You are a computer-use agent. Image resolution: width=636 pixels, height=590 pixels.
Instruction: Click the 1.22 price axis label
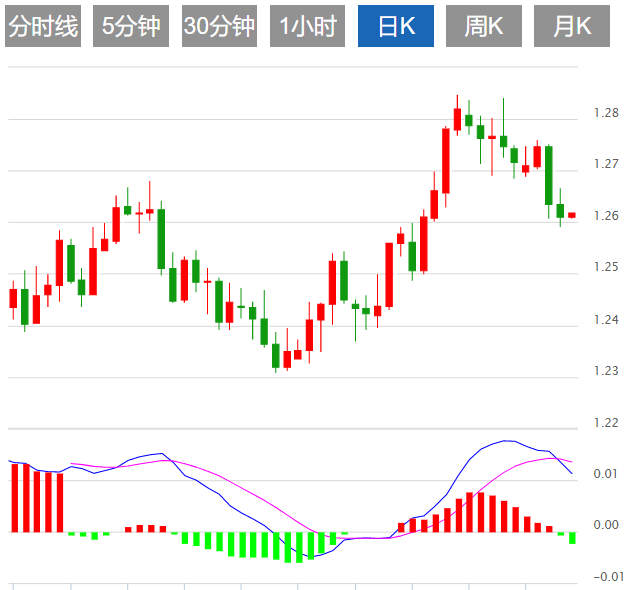pyautogui.click(x=606, y=423)
